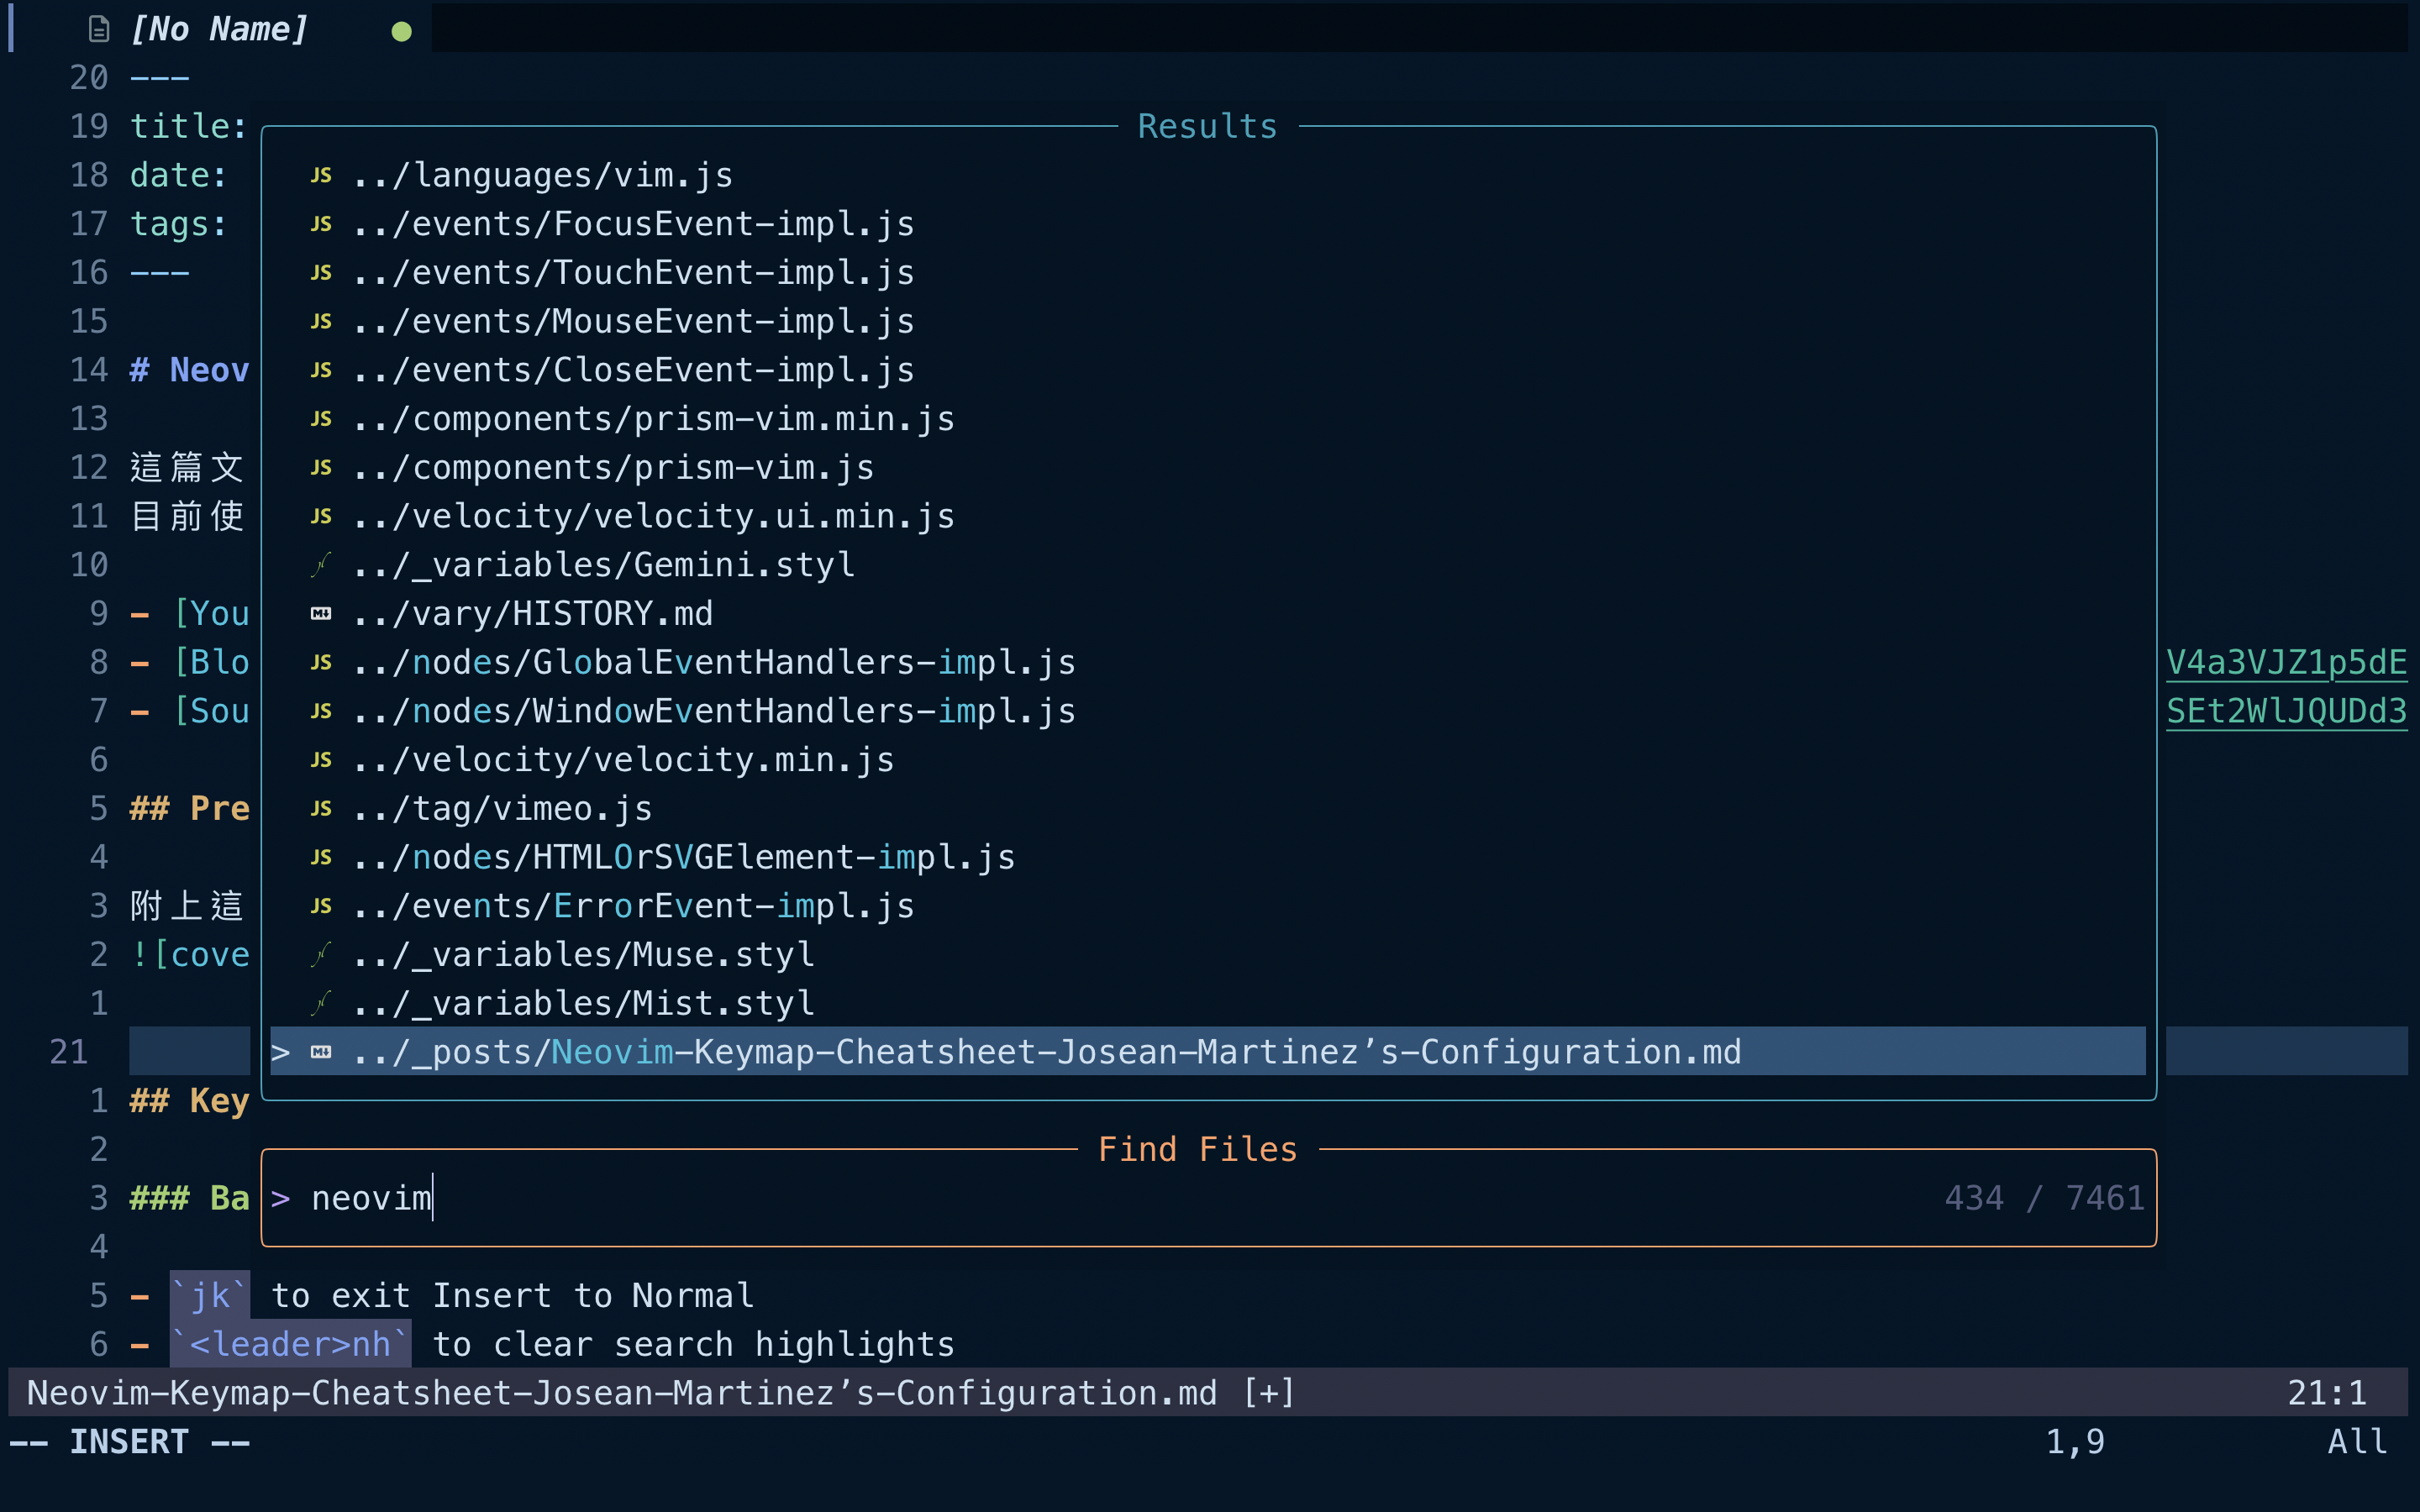Click the markdown icon beside vary/HISTORY.md
Viewport: 2420px width, 1512px height.
[321, 614]
